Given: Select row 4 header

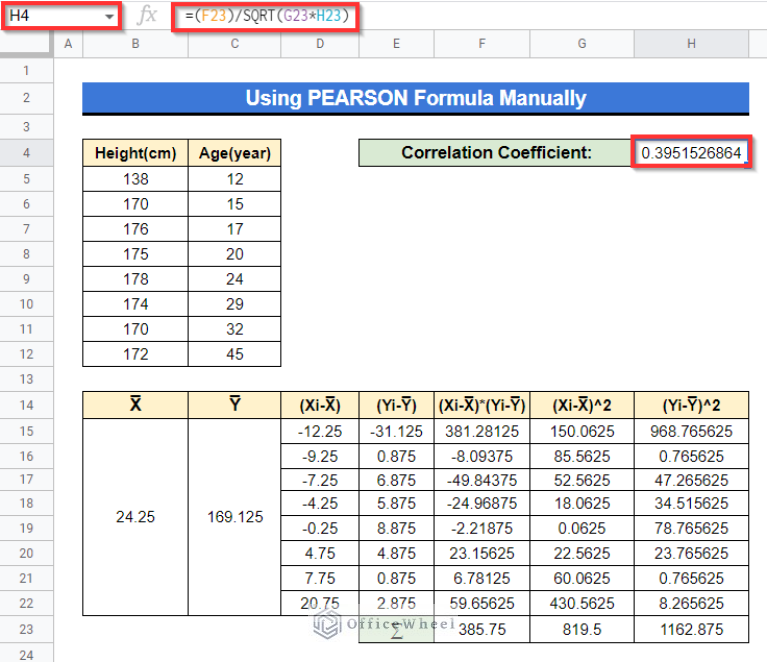Looking at the screenshot, I should tap(26, 153).
